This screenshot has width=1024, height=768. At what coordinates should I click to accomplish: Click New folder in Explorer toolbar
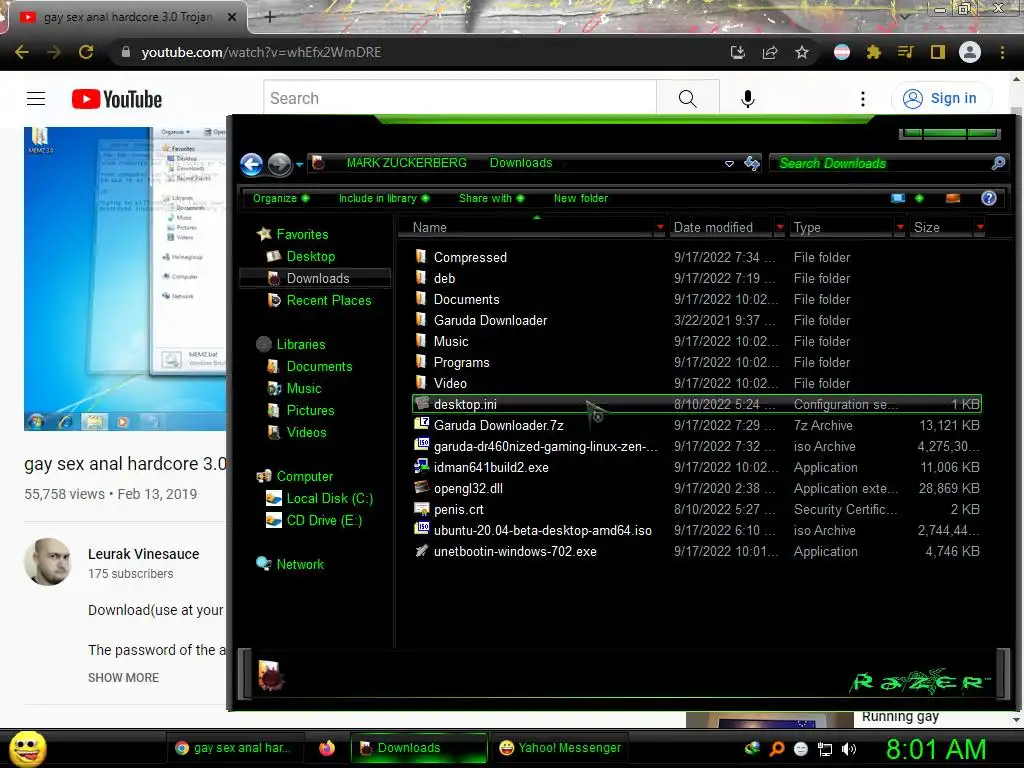pos(581,199)
